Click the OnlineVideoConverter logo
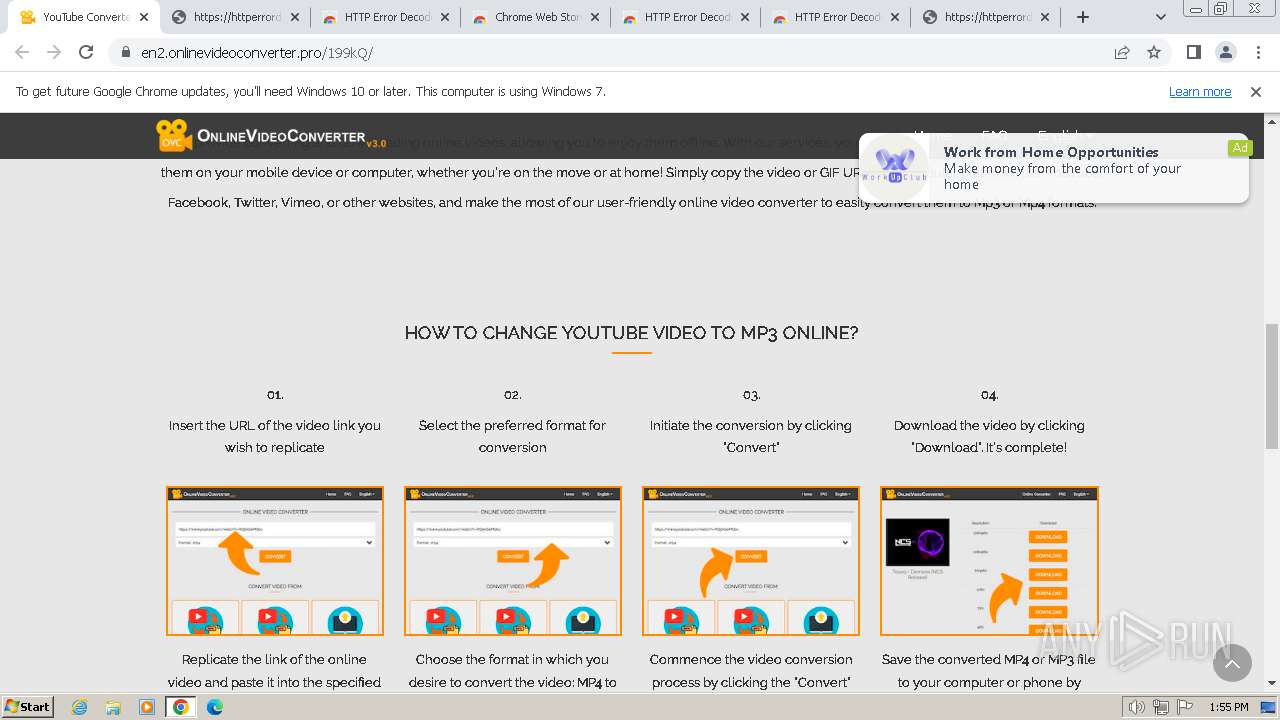Image resolution: width=1280 pixels, height=720 pixels. (270, 136)
